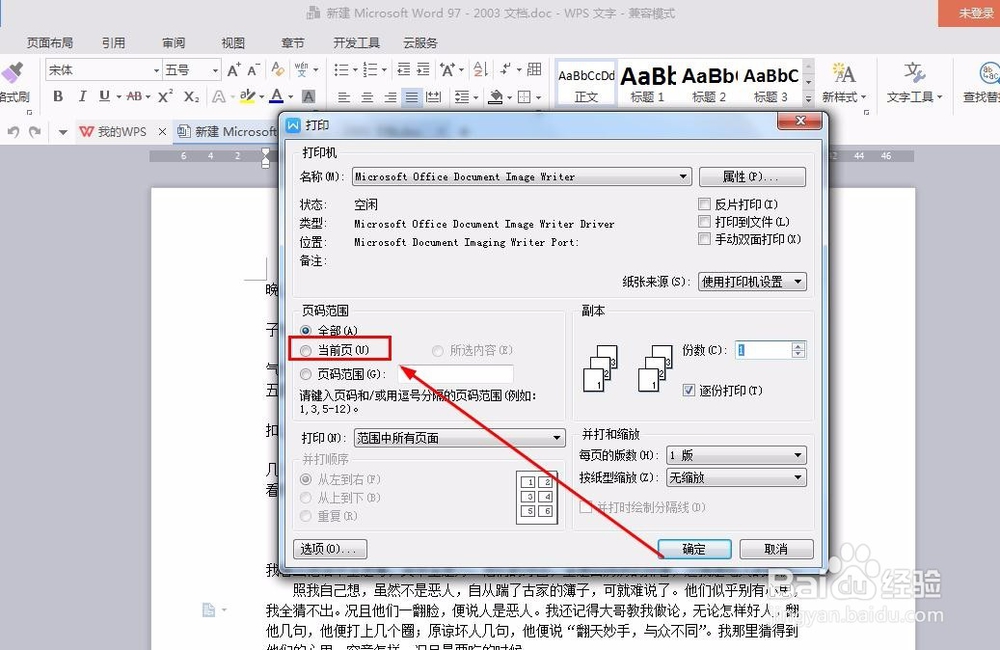The width and height of the screenshot is (1000, 650).
Task: Select the 当前页 current page option
Action: pos(305,350)
